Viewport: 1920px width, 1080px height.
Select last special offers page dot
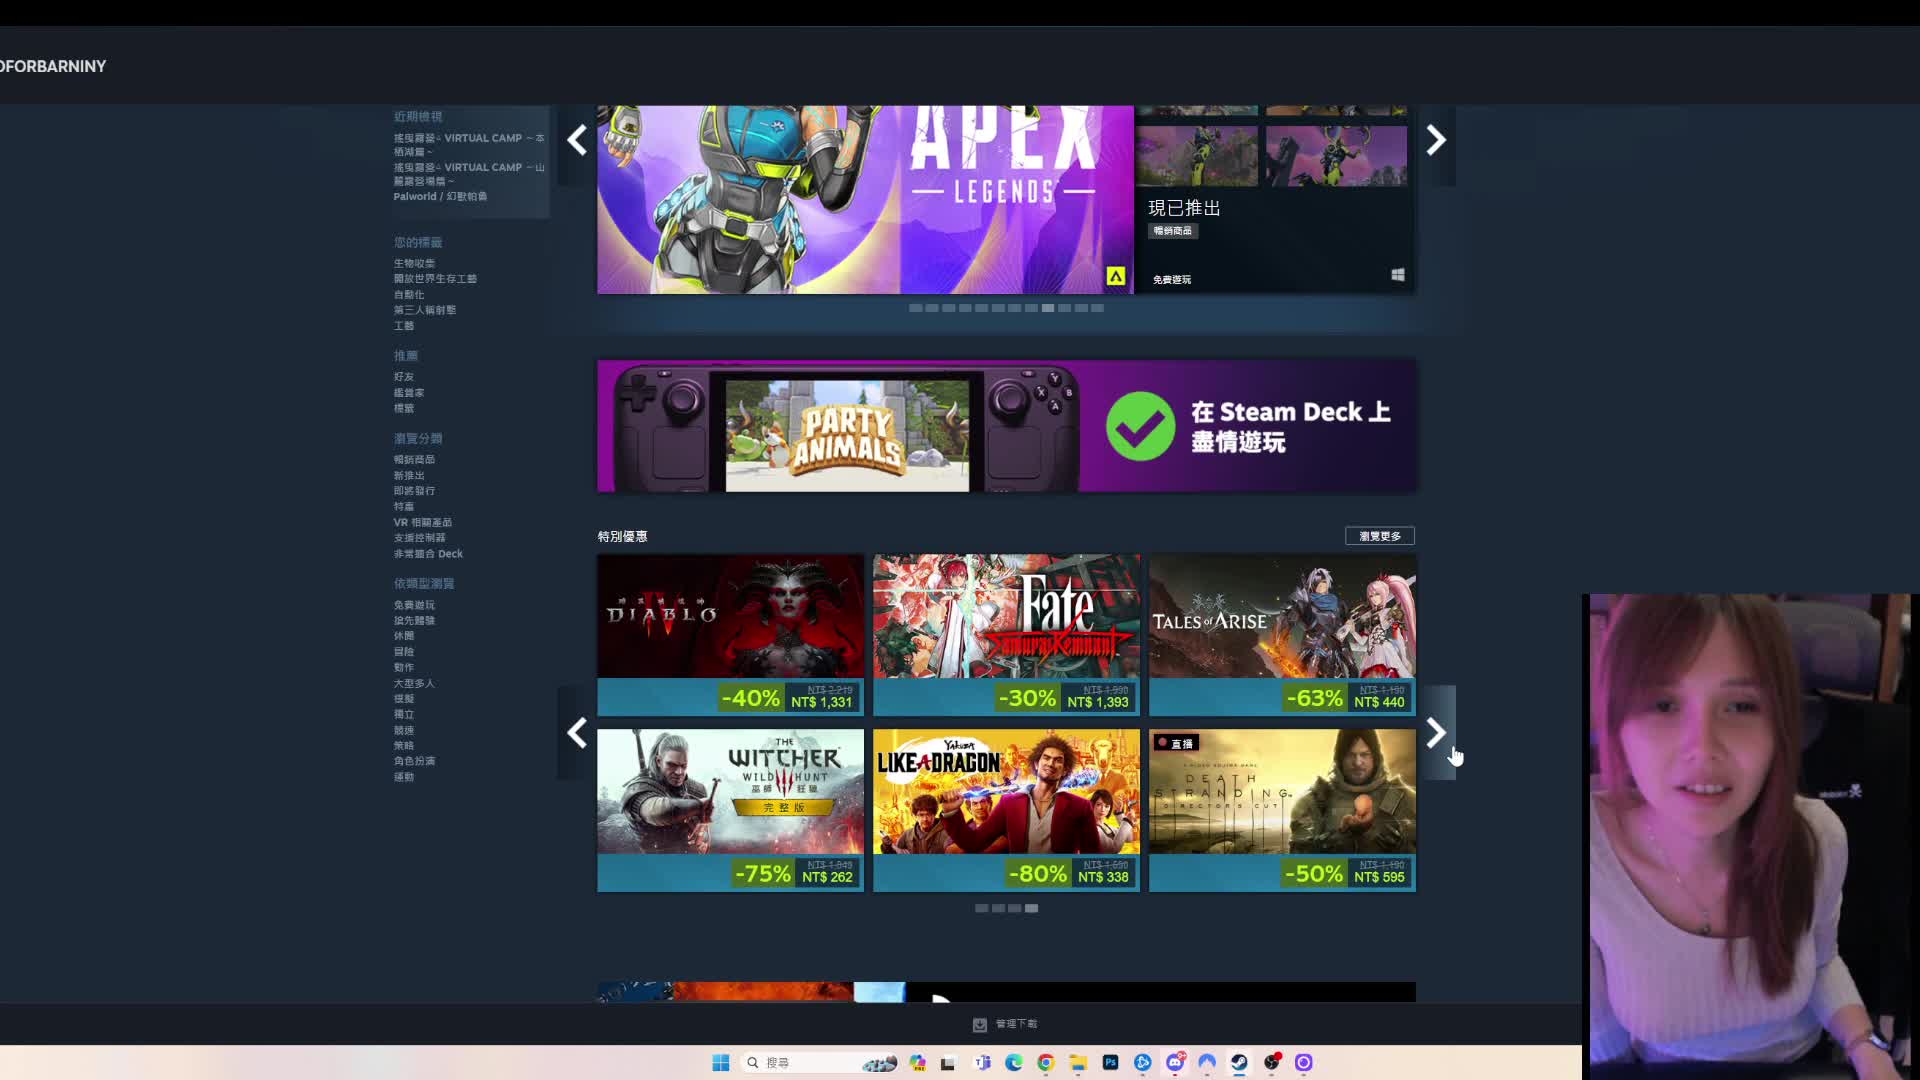pos(1031,908)
